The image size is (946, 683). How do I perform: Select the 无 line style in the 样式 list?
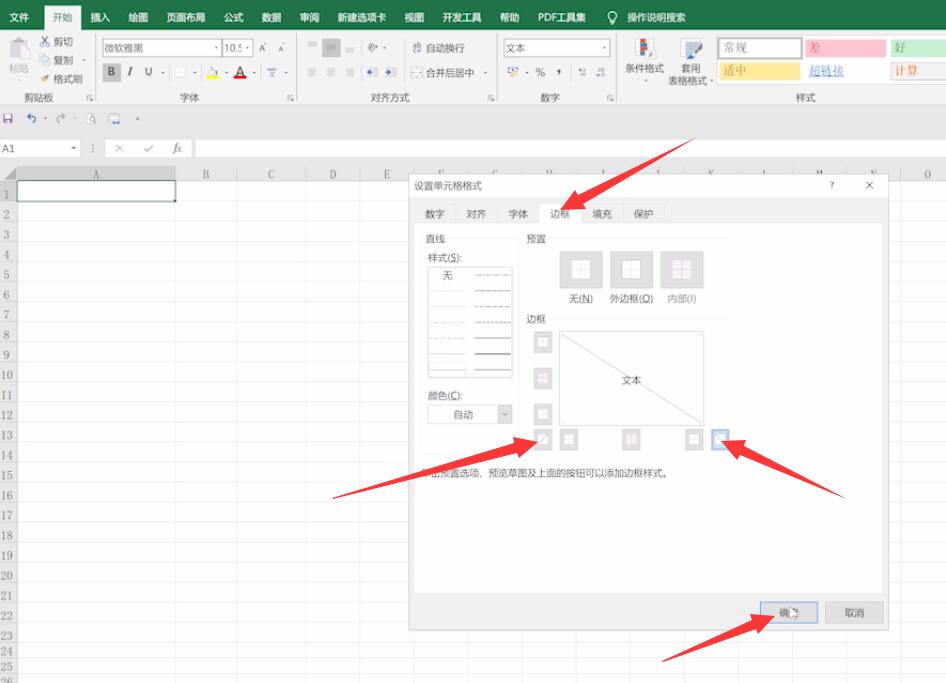[447, 276]
